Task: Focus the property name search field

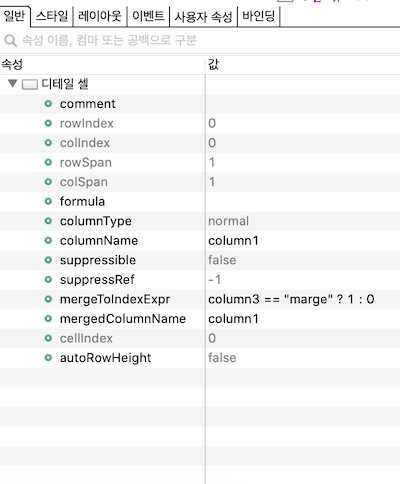Action: pos(200,41)
